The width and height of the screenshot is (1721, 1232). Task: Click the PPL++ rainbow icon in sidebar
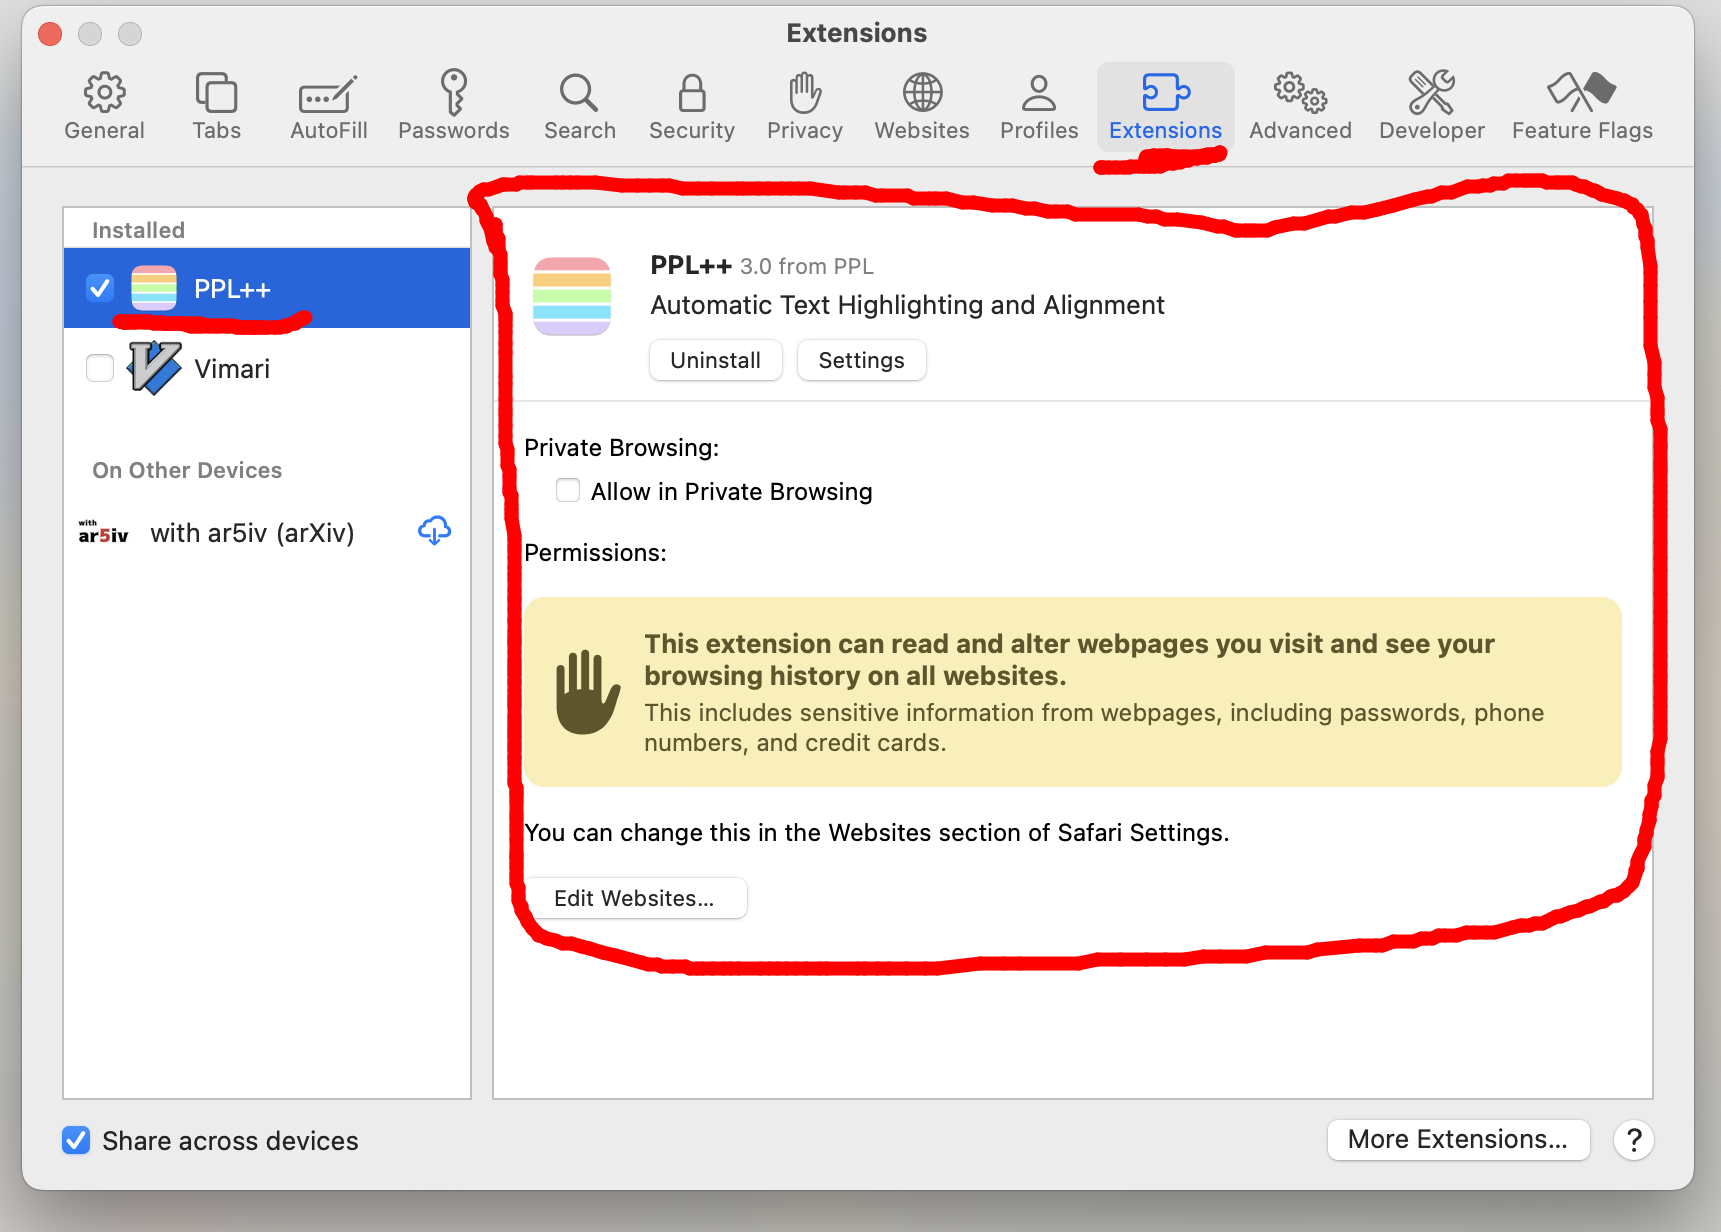coord(154,288)
